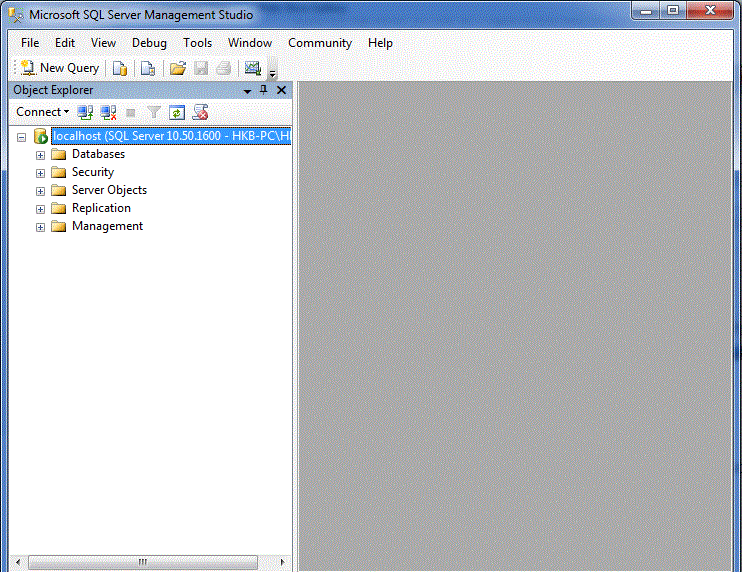This screenshot has height=572, width=742.
Task: Open File folder icon in toolbar
Action: (178, 69)
